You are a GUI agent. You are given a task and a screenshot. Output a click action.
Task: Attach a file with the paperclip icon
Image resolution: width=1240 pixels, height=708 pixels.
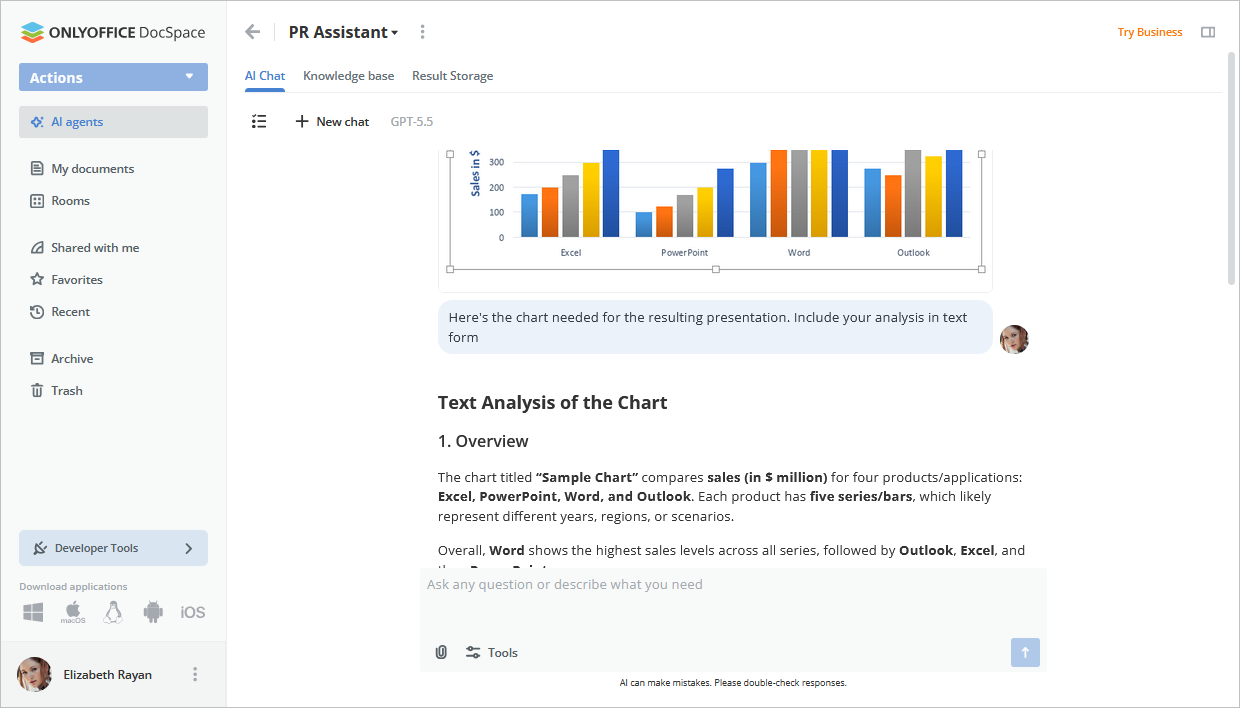(x=441, y=652)
